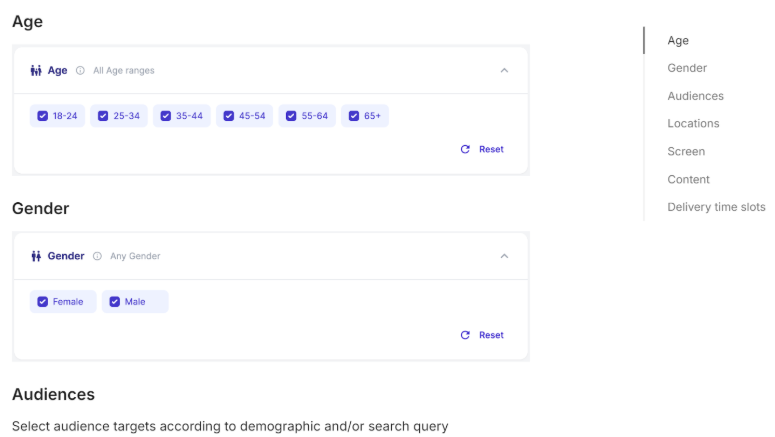Viewport: 775px width, 437px height.
Task: Click the bold Gender label in card header
Action: click(66, 256)
